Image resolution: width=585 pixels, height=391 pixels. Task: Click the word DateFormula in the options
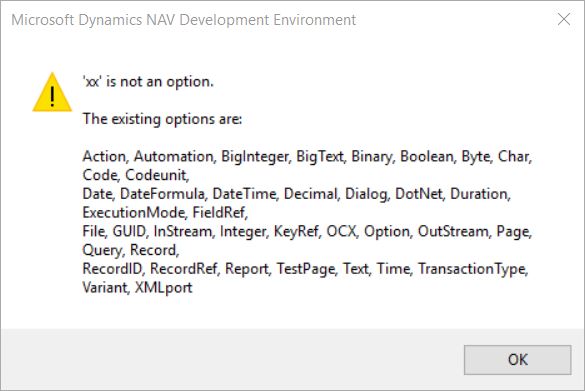click(x=163, y=194)
